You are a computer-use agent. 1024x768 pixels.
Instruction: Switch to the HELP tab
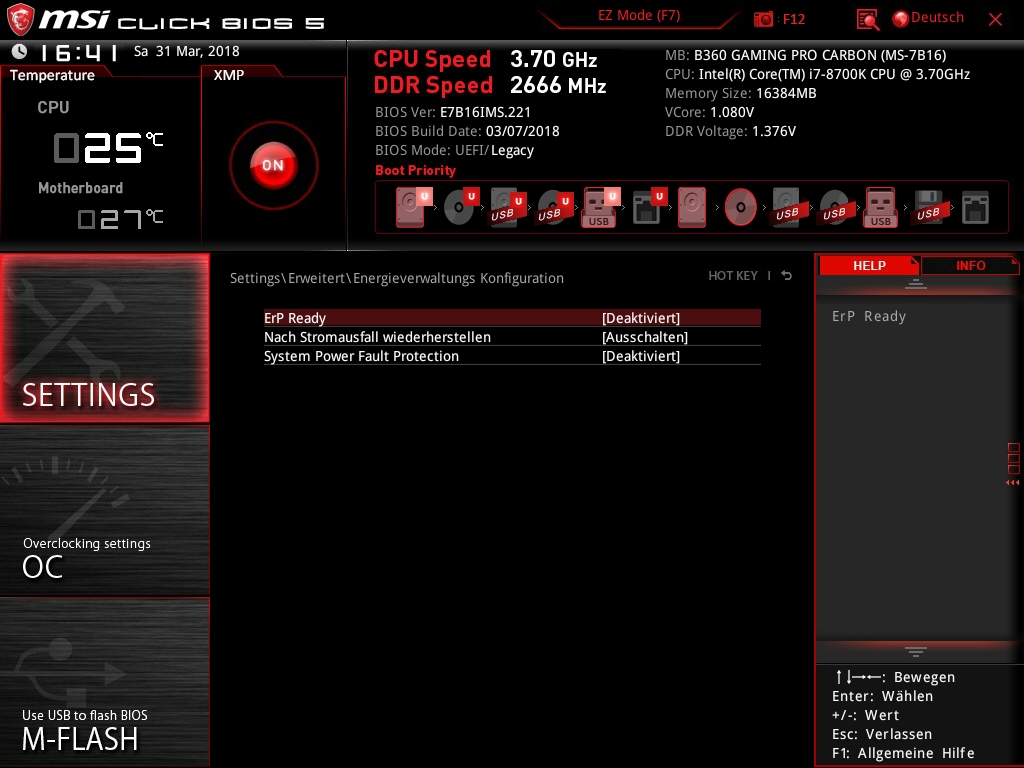pos(869,266)
